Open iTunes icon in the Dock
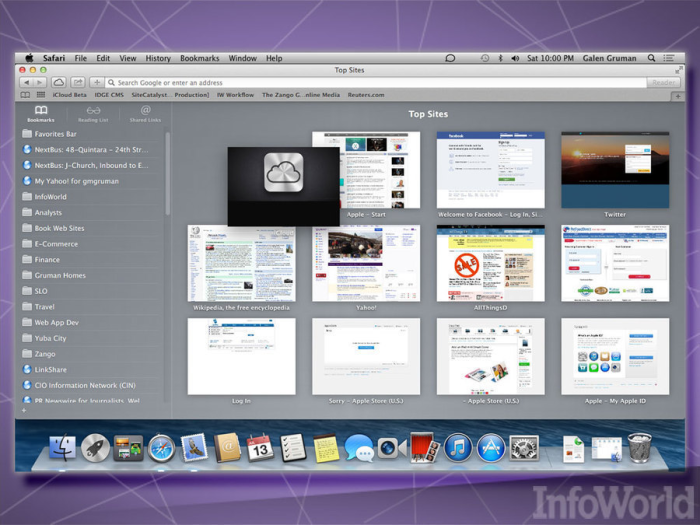Image resolution: width=700 pixels, height=525 pixels. tap(458, 447)
